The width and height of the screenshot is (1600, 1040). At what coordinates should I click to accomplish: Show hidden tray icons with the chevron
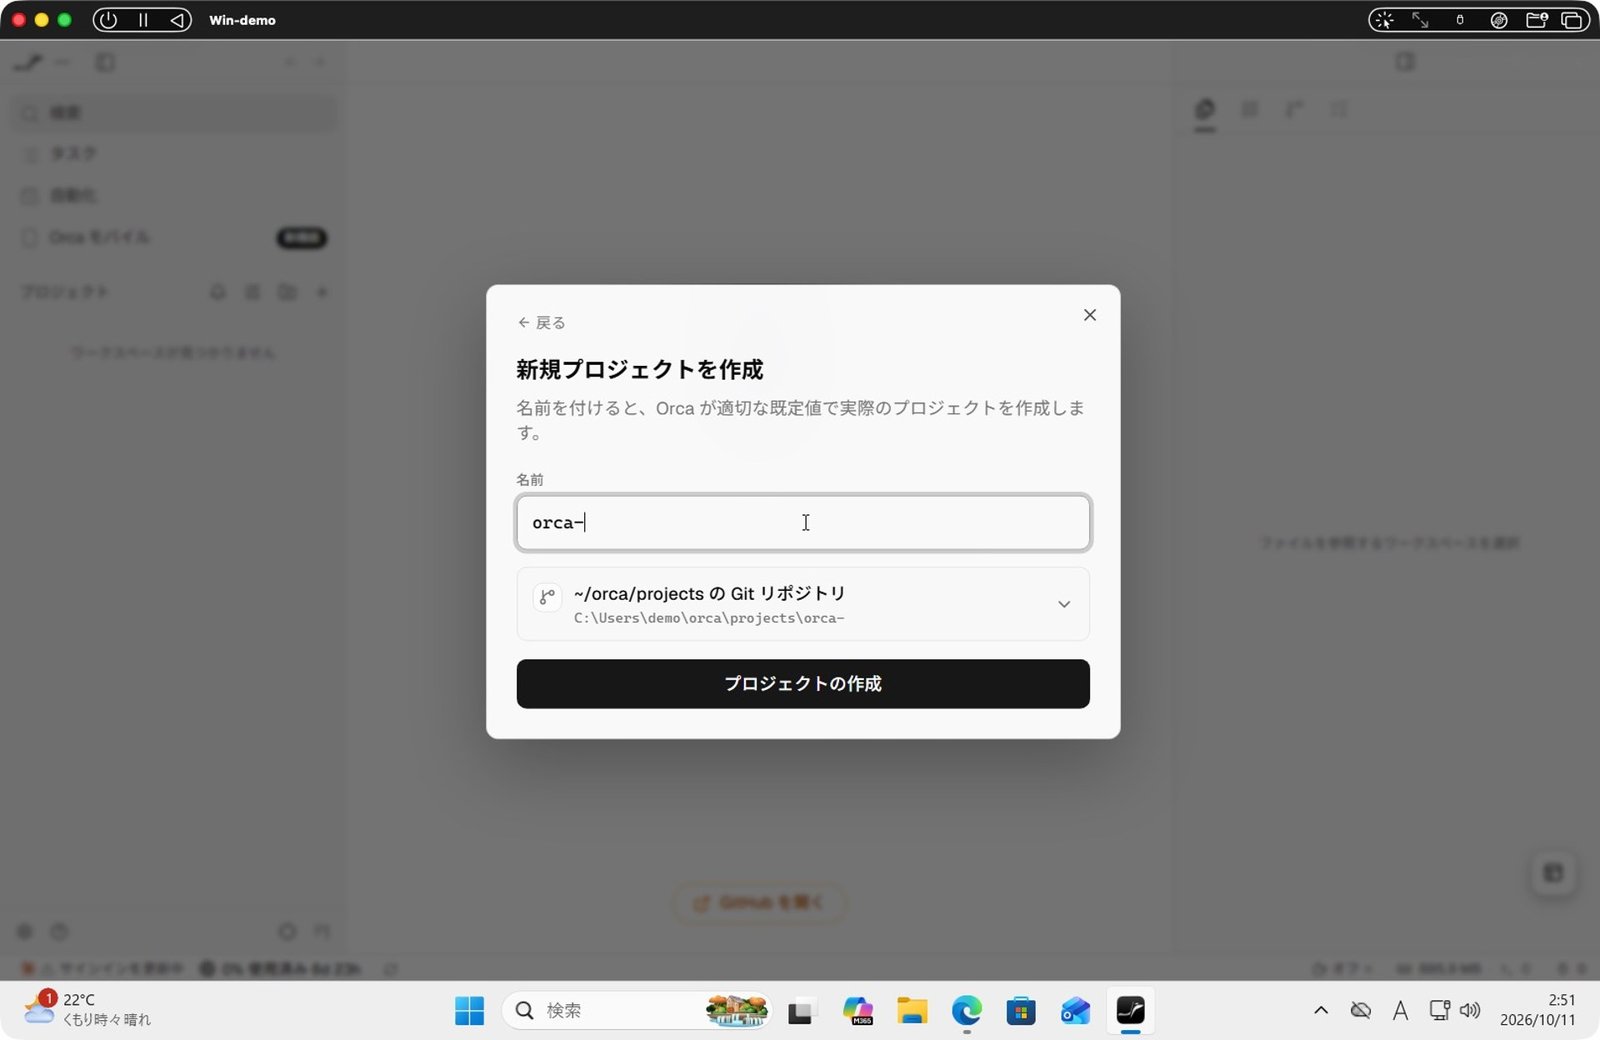[x=1321, y=1011]
